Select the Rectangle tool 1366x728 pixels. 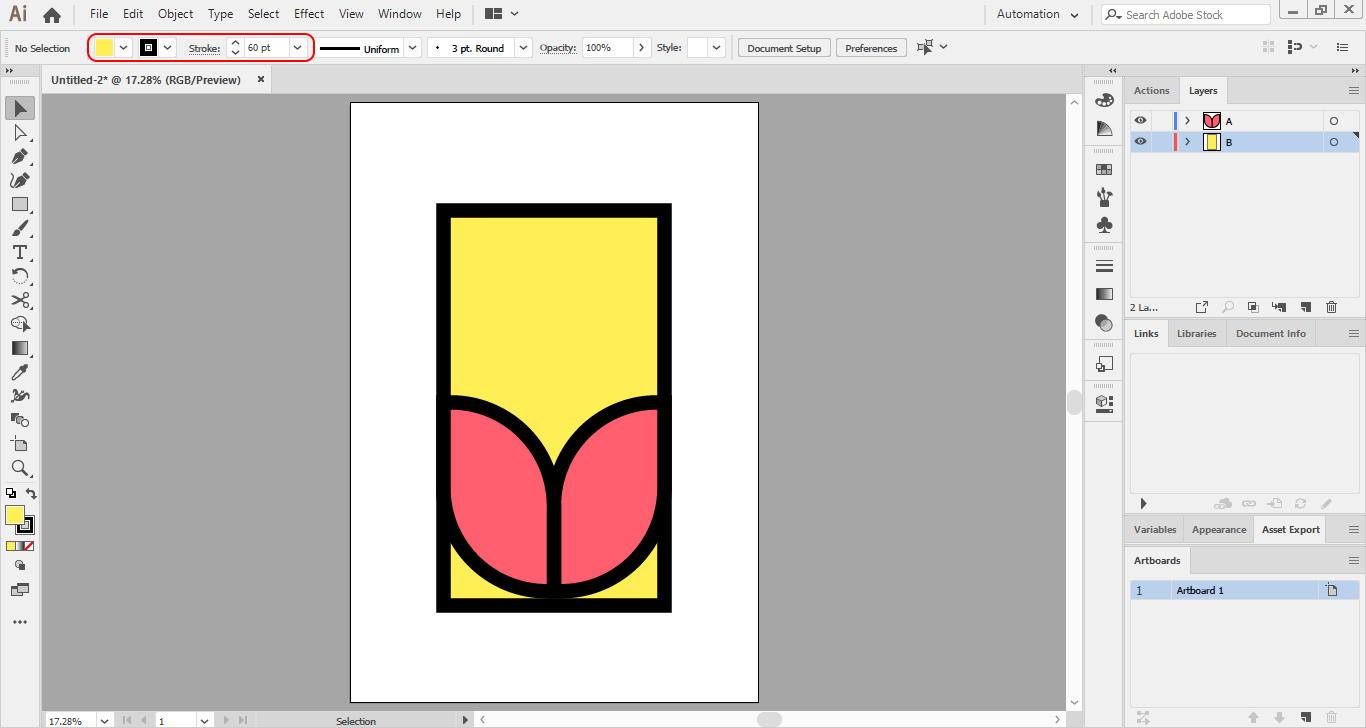pyautogui.click(x=19, y=204)
